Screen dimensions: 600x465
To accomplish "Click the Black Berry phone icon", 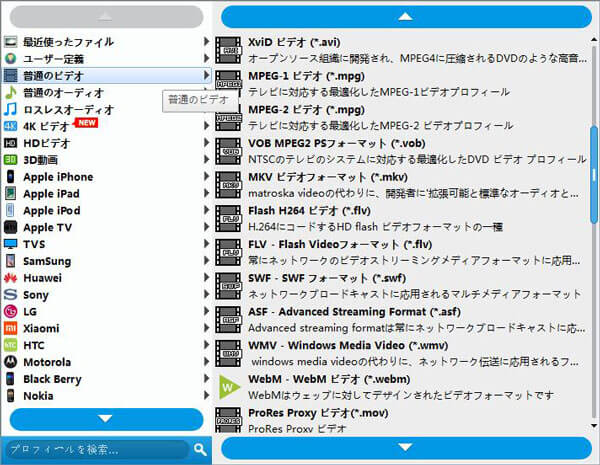I will (10, 379).
